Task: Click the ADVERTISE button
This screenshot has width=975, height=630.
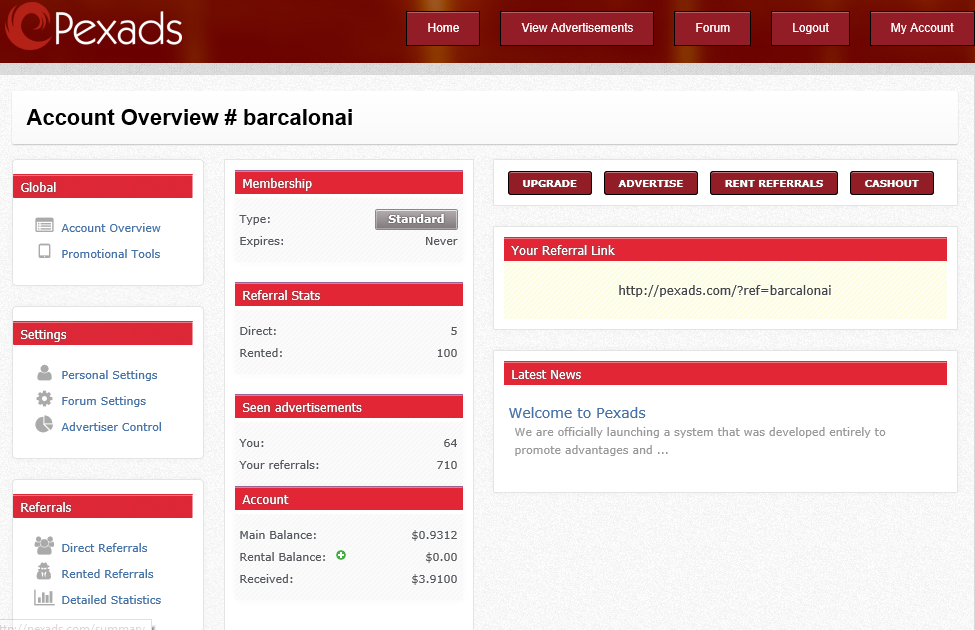Action: (650, 183)
